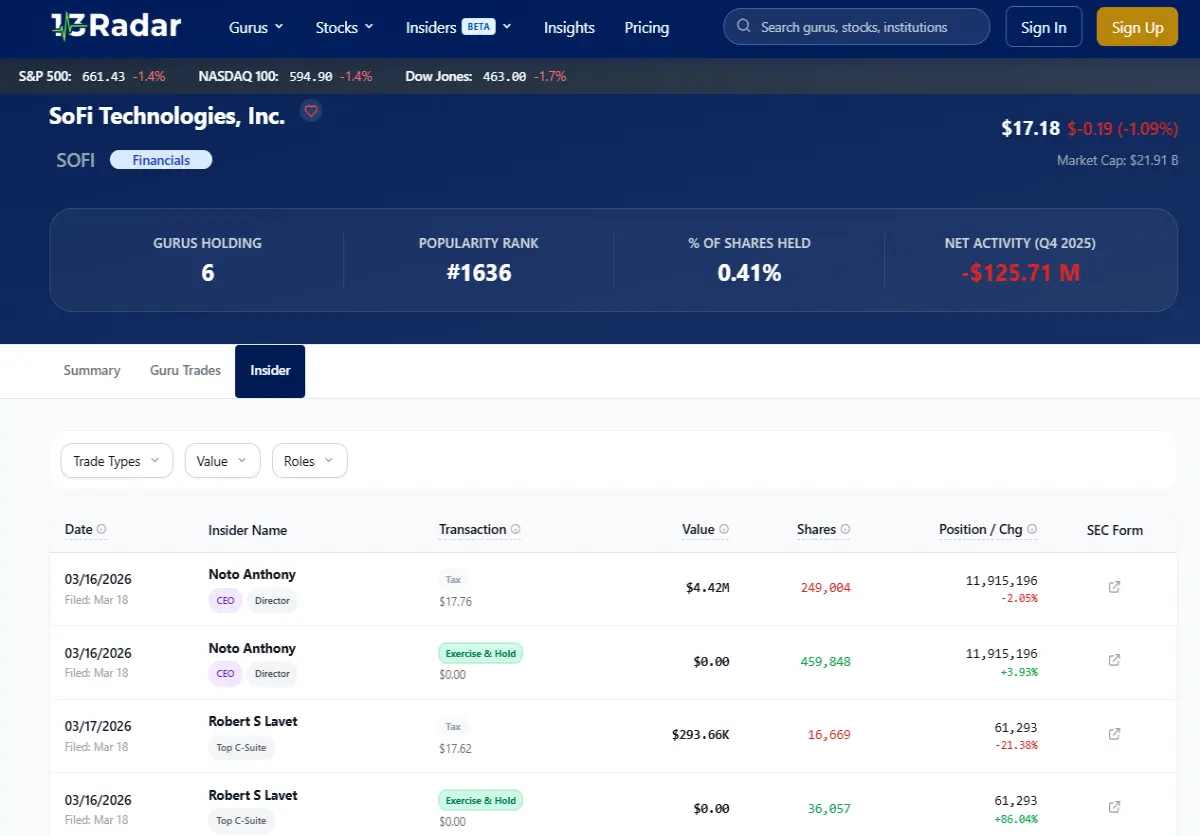Click the NASDAQ 100 ticker entry
1200x836 pixels.
[286, 76]
